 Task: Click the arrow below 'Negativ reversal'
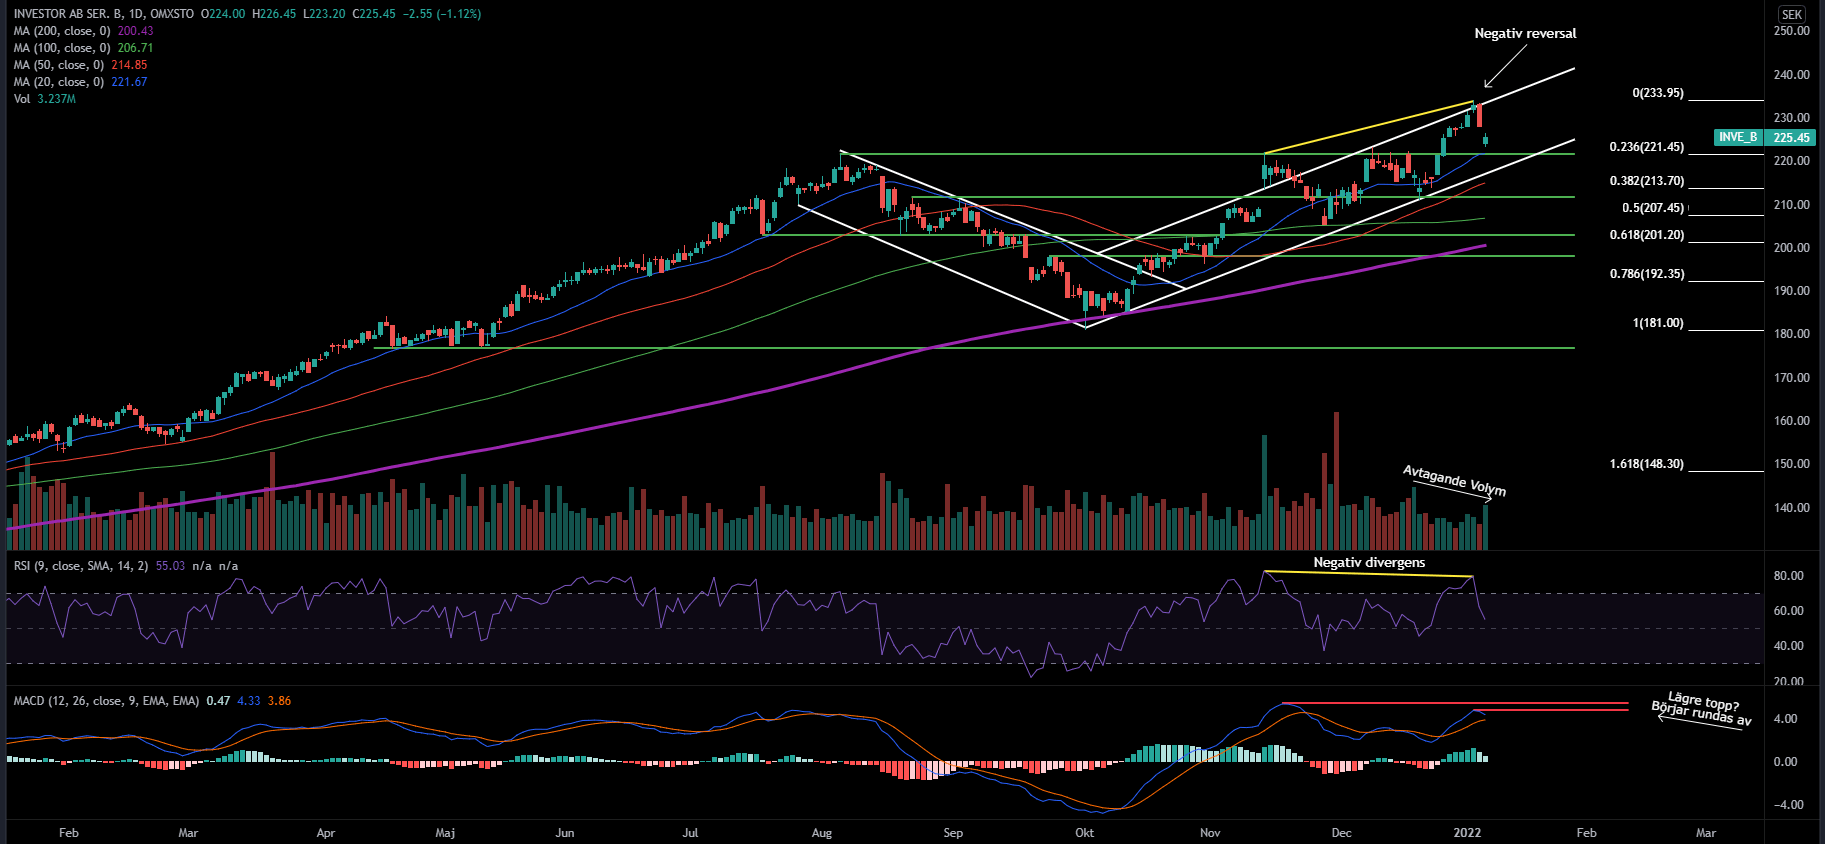click(x=1504, y=68)
